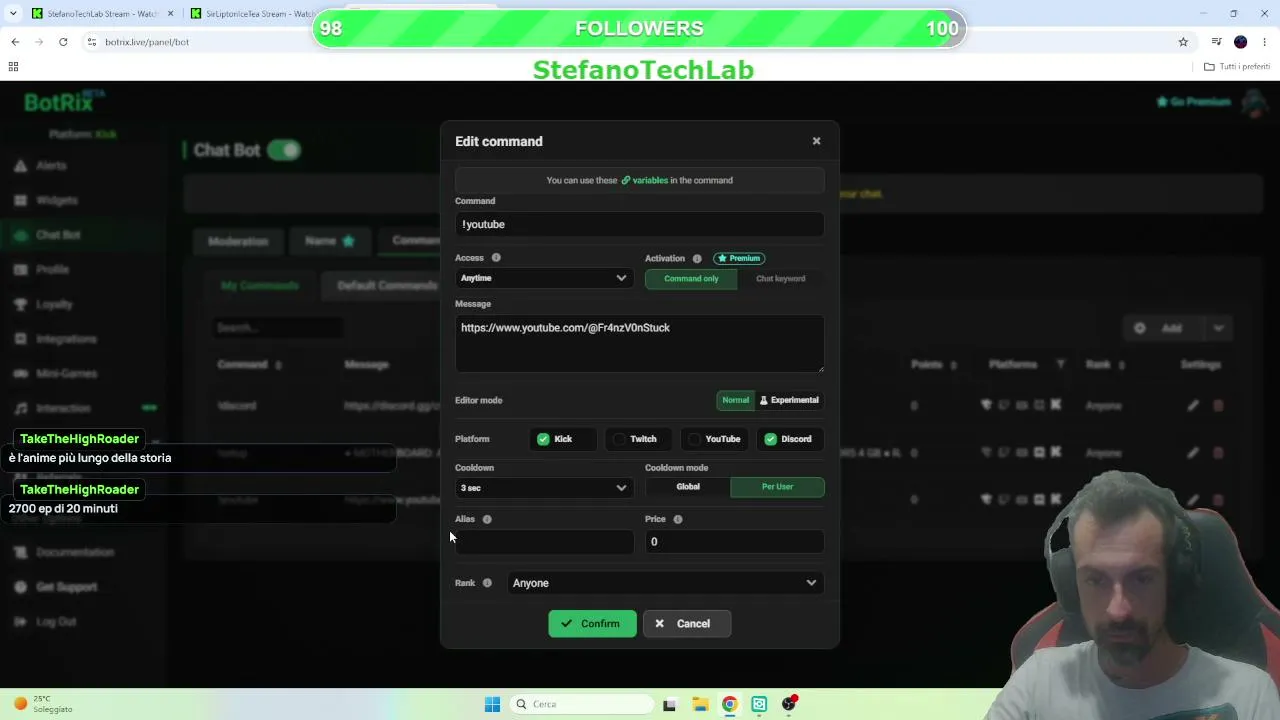Uncheck the Discord platform checkbox
1280x720 pixels.
click(770, 439)
